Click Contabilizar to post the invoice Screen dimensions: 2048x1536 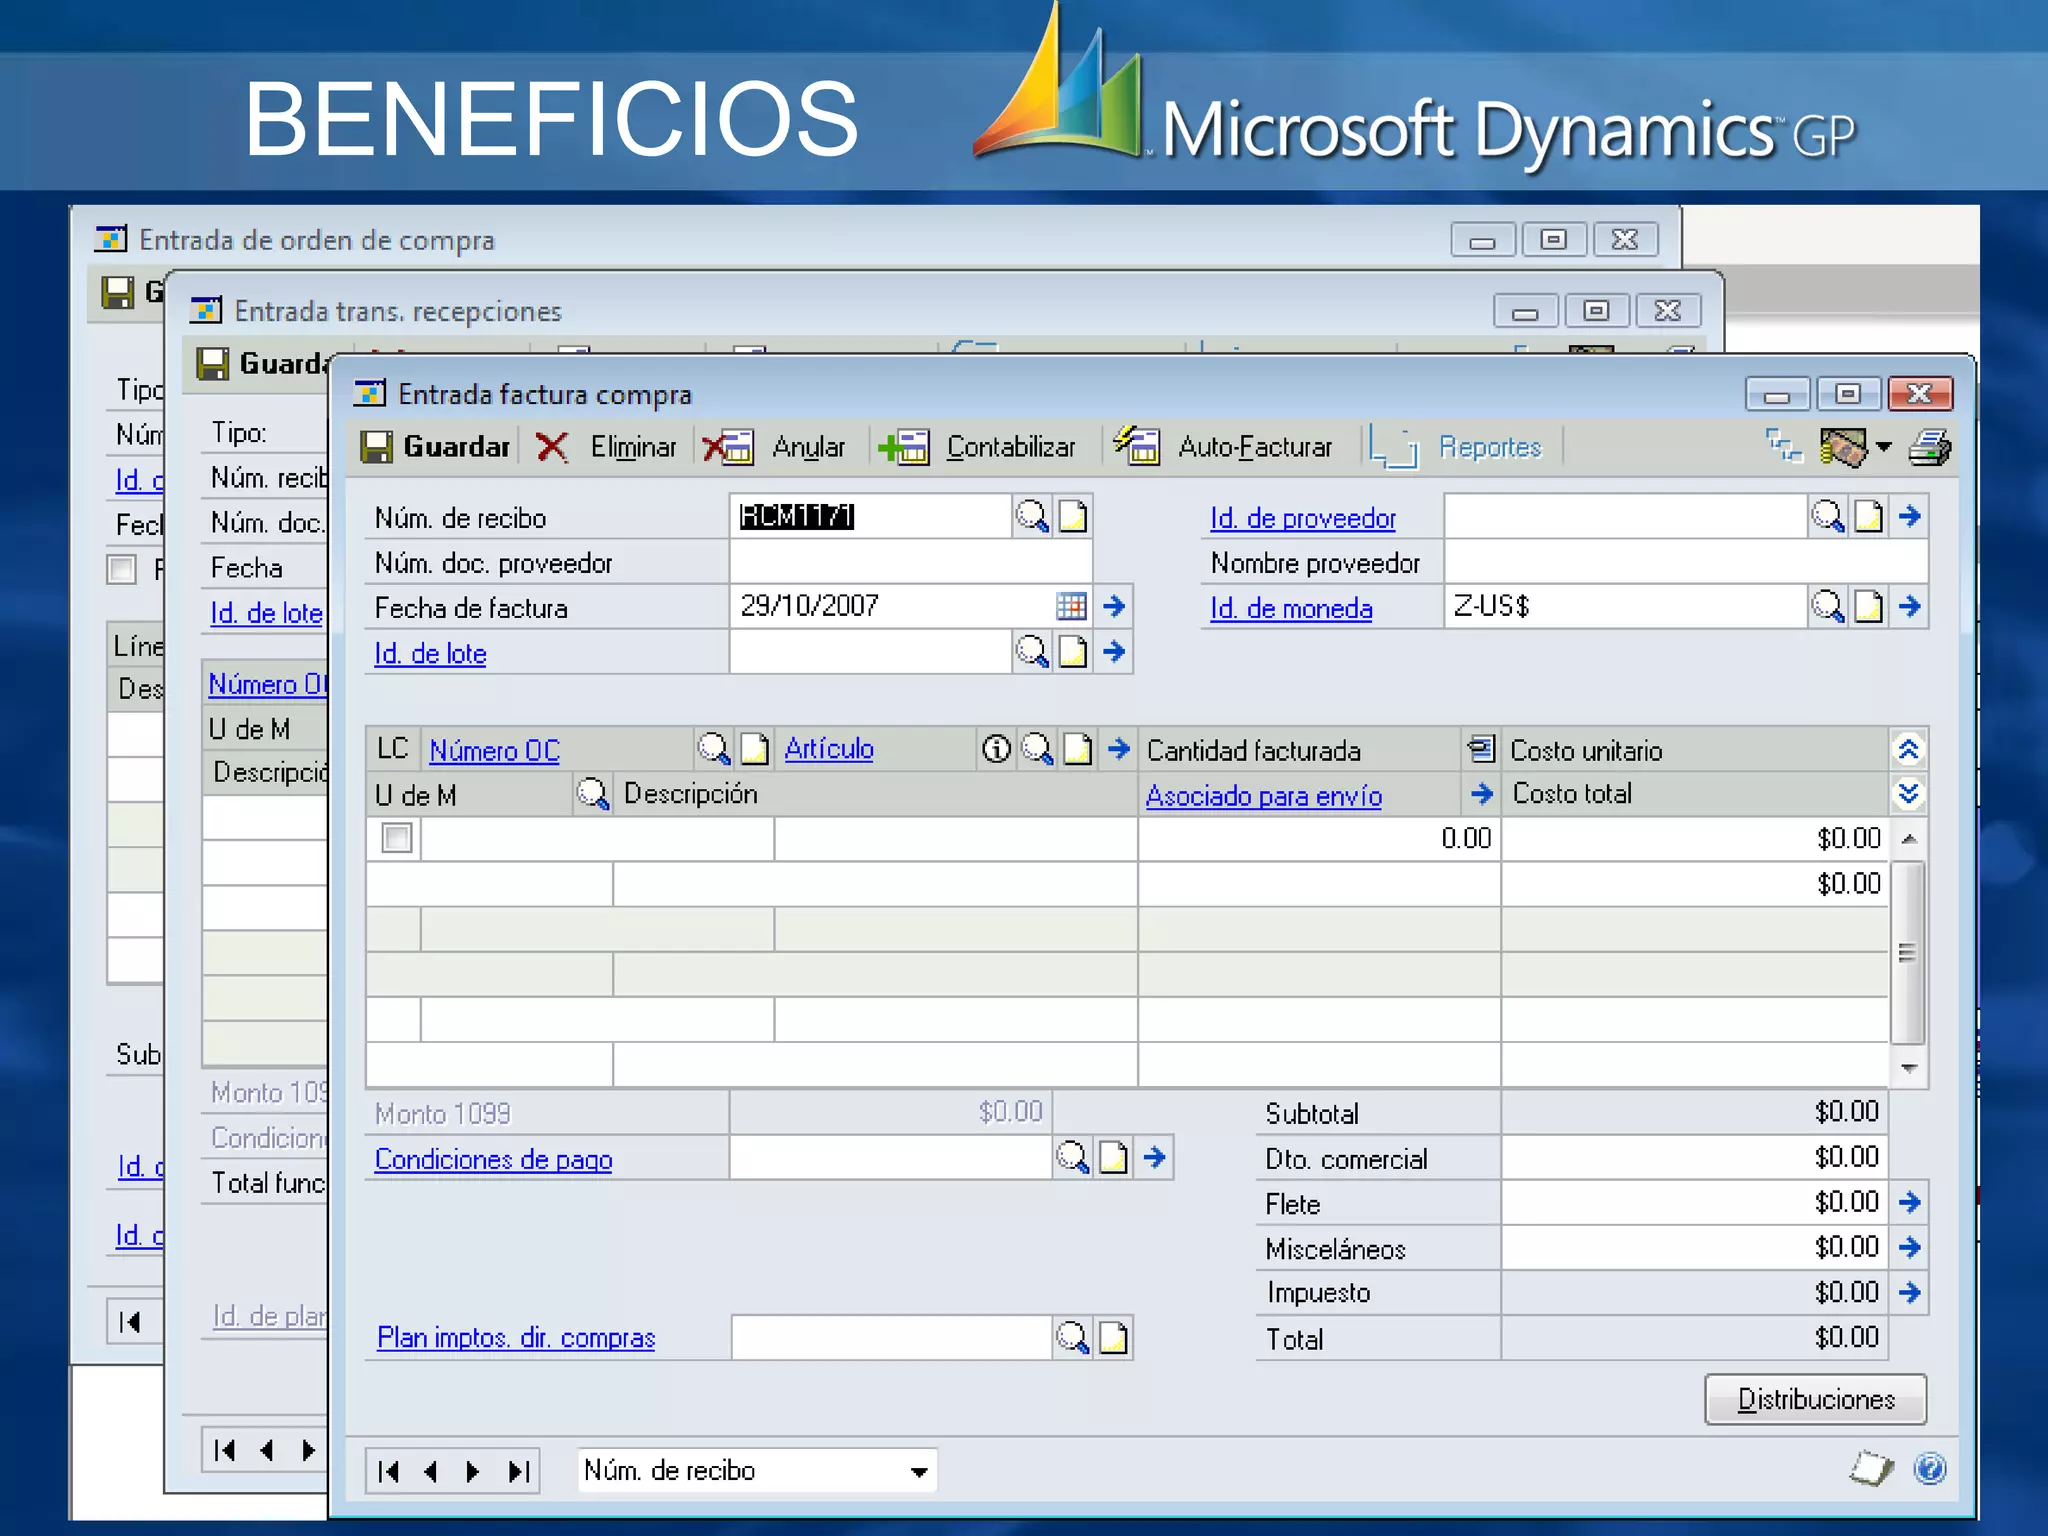point(977,446)
